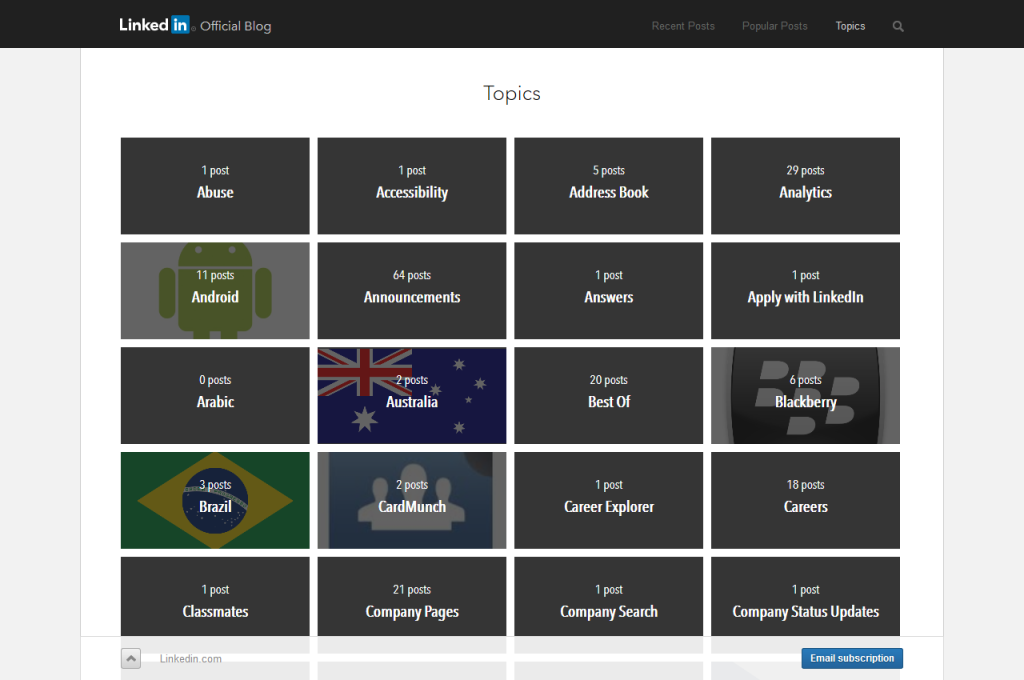
Task: Open the Careers topic tile
Action: click(805, 500)
